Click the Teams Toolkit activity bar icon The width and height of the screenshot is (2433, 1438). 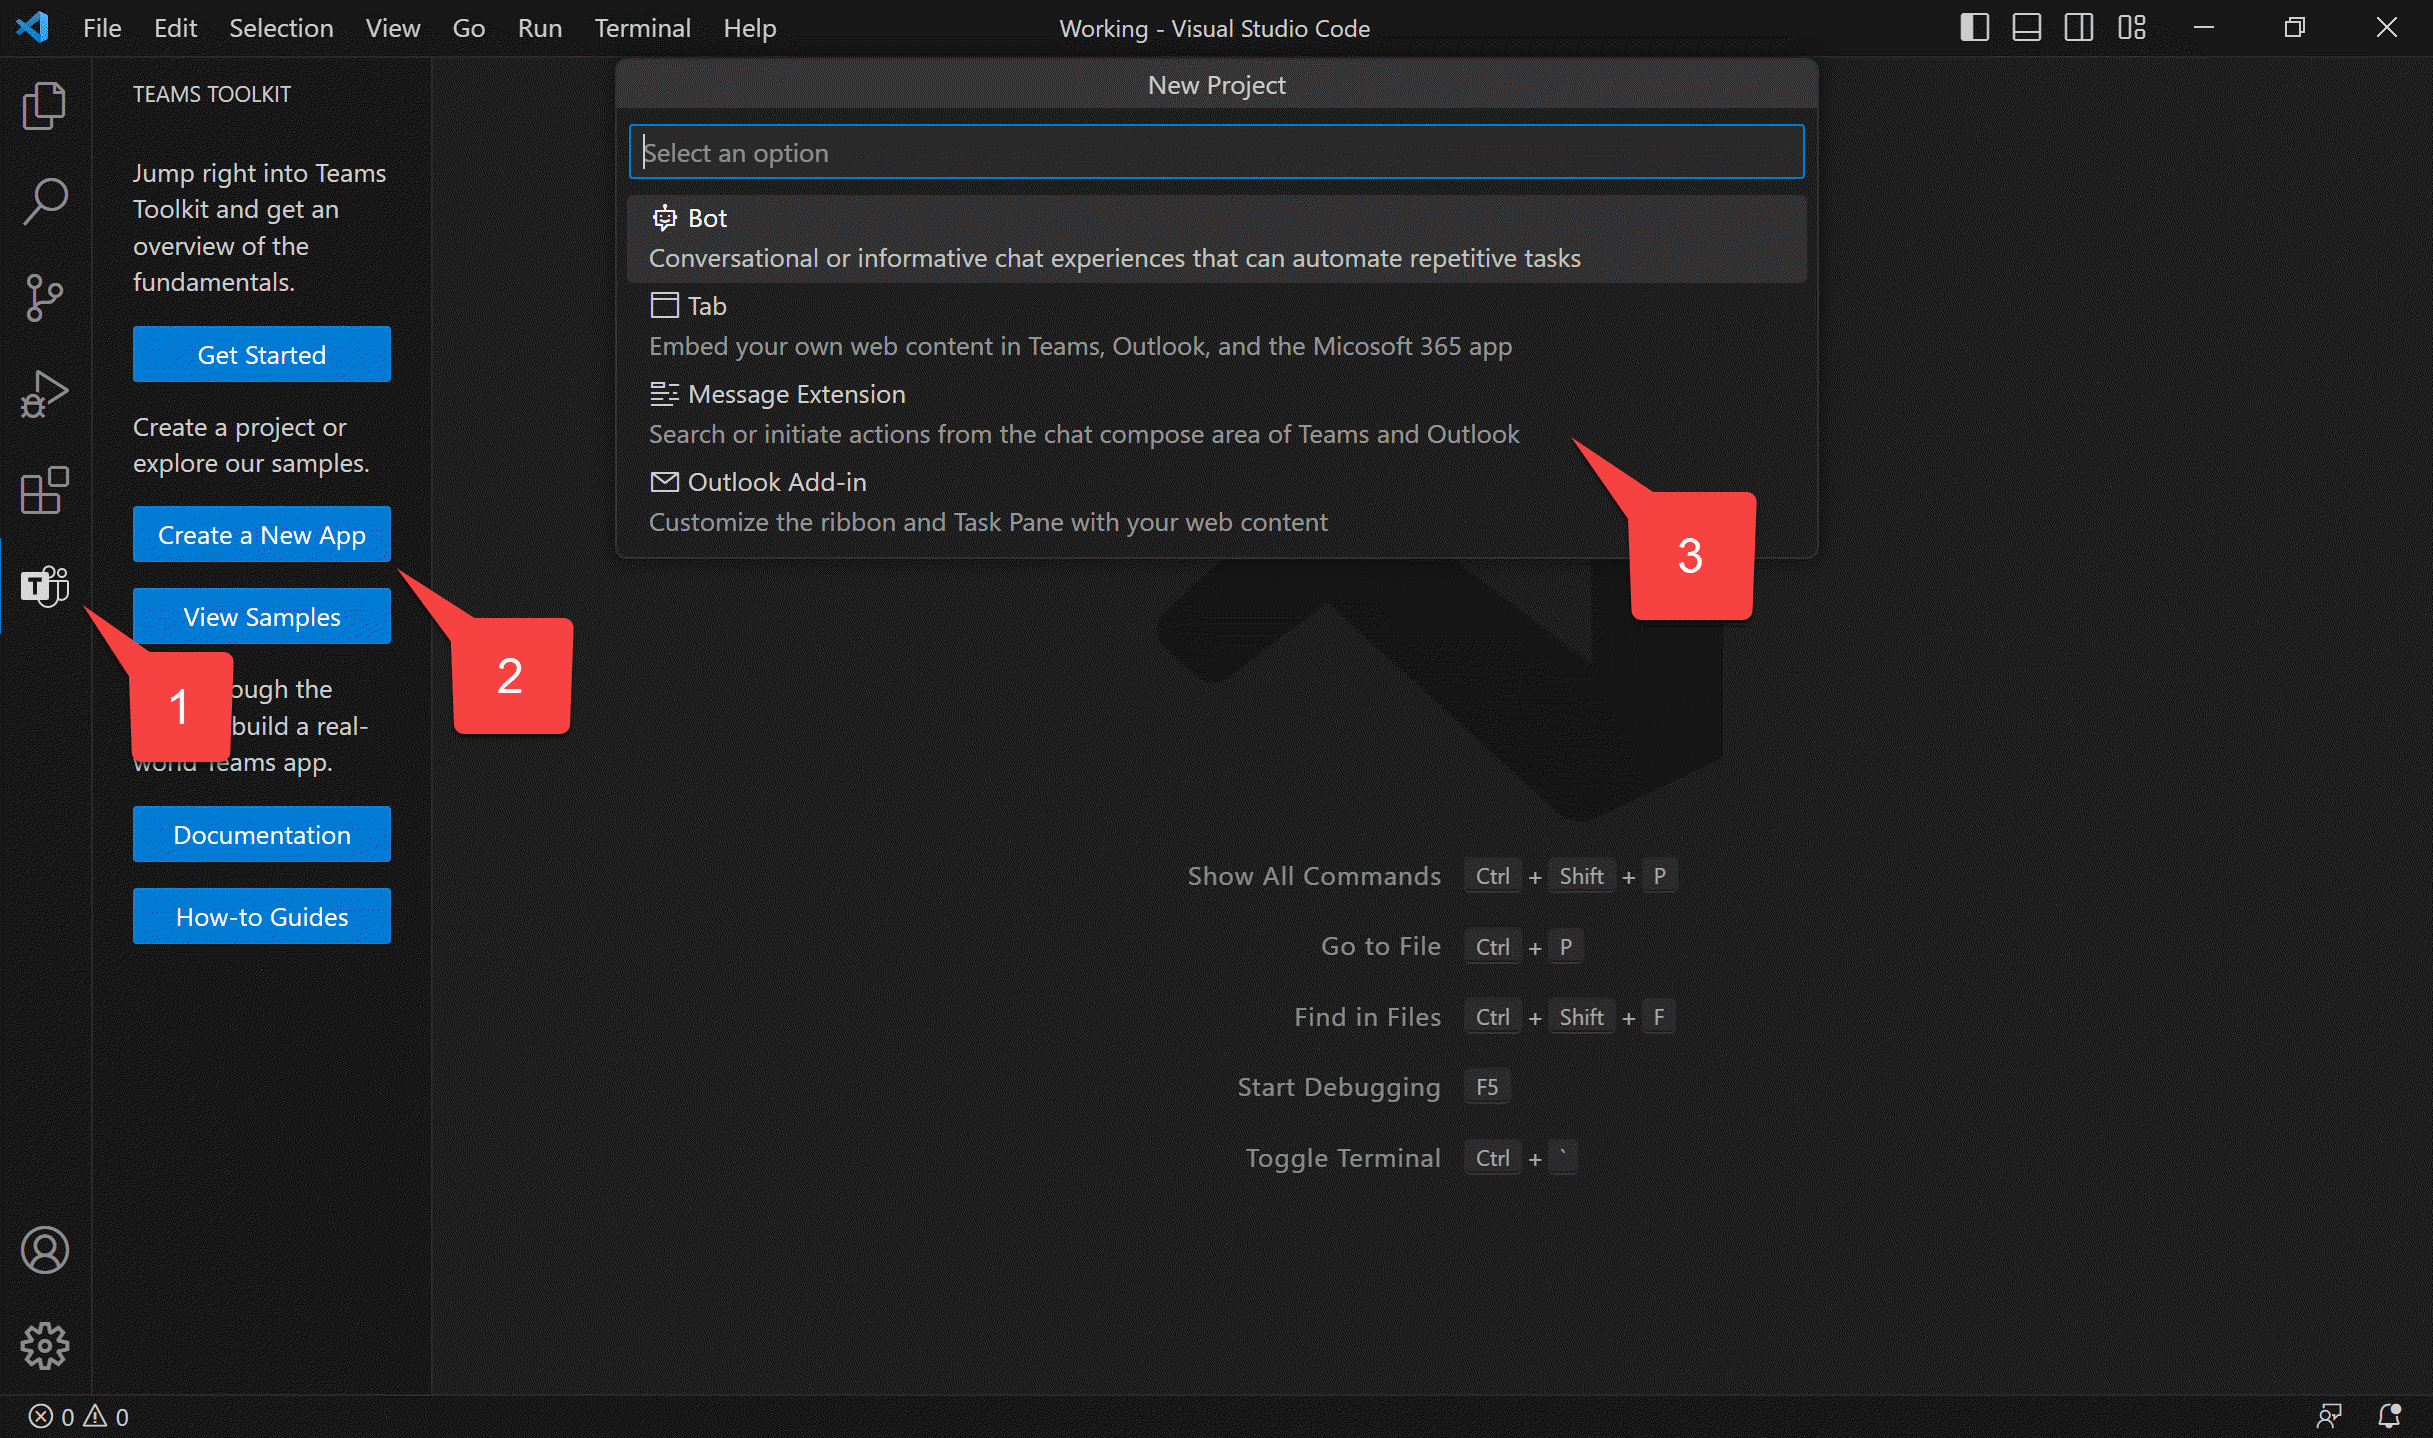point(44,586)
